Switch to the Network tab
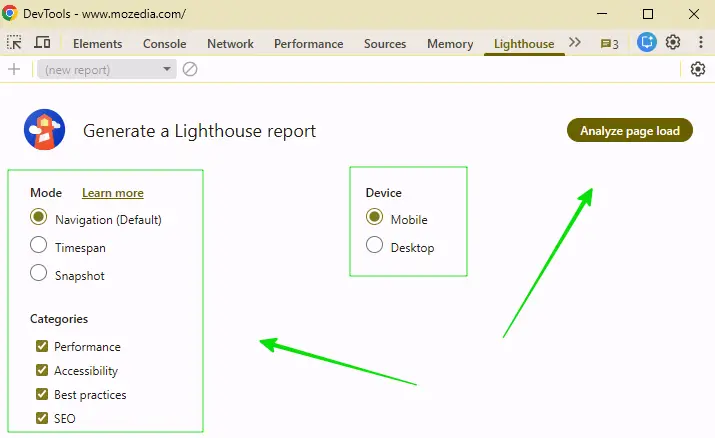This screenshot has height=438, width=715. (x=230, y=44)
